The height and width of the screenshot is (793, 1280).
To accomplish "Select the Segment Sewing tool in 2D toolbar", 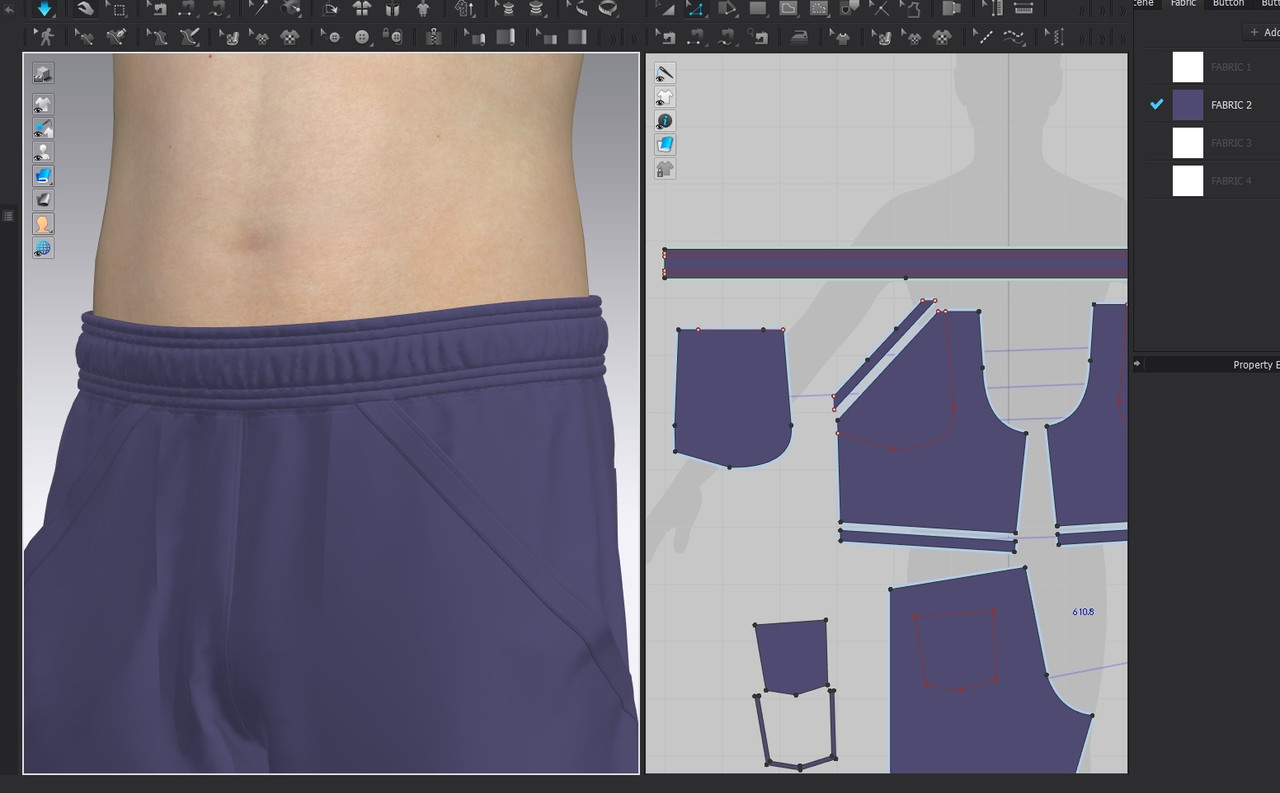I will click(697, 37).
